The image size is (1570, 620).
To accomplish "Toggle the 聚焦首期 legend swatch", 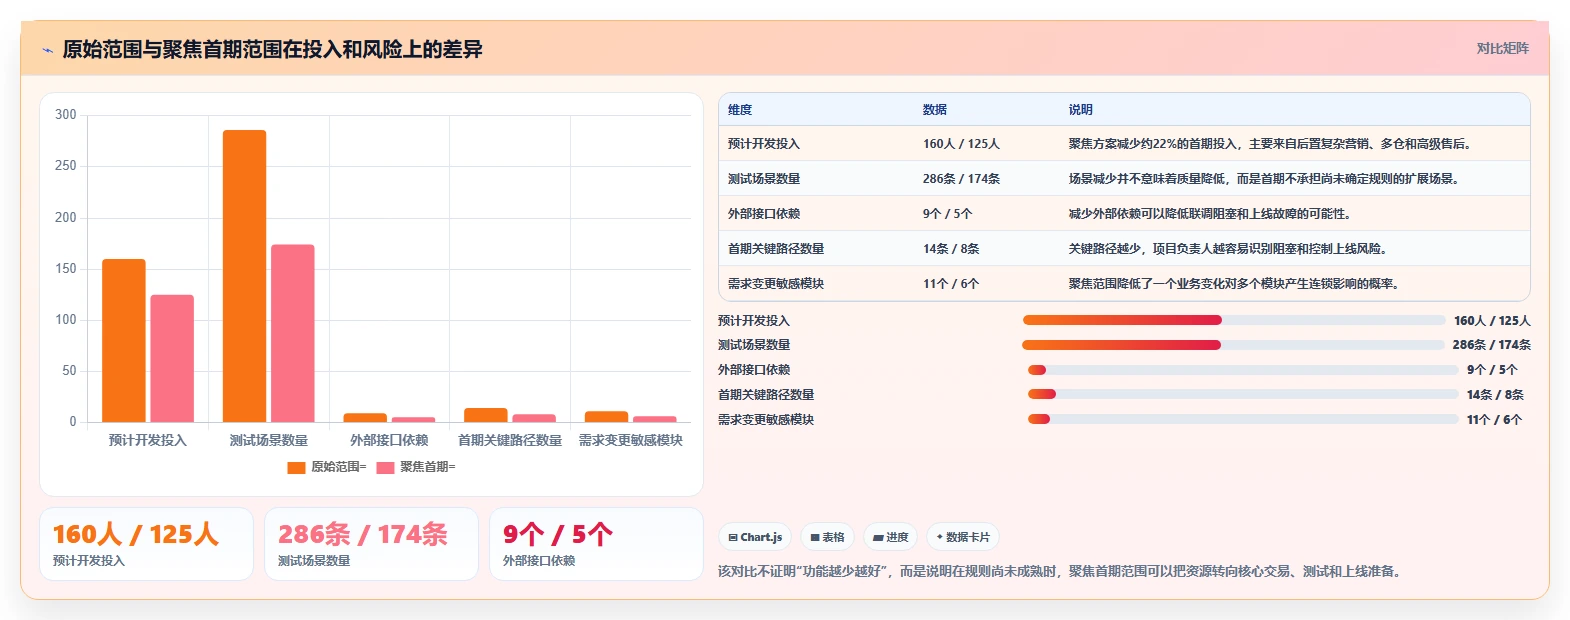I will (x=385, y=467).
